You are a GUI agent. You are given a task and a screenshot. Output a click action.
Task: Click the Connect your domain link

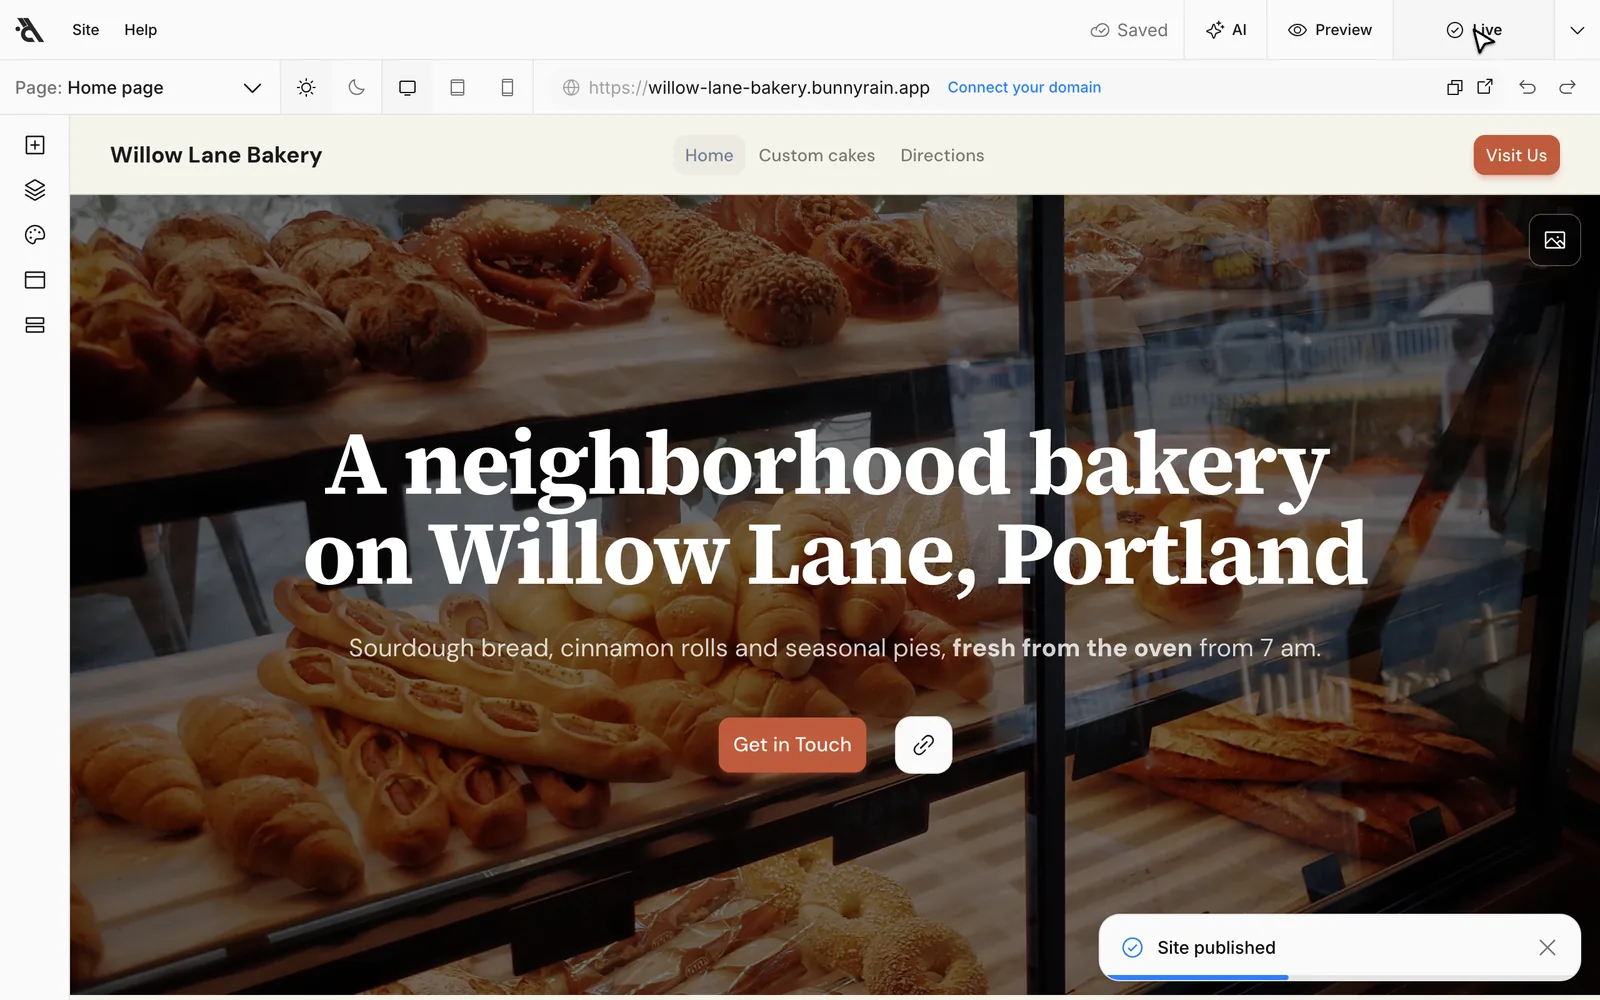[x=1024, y=87]
